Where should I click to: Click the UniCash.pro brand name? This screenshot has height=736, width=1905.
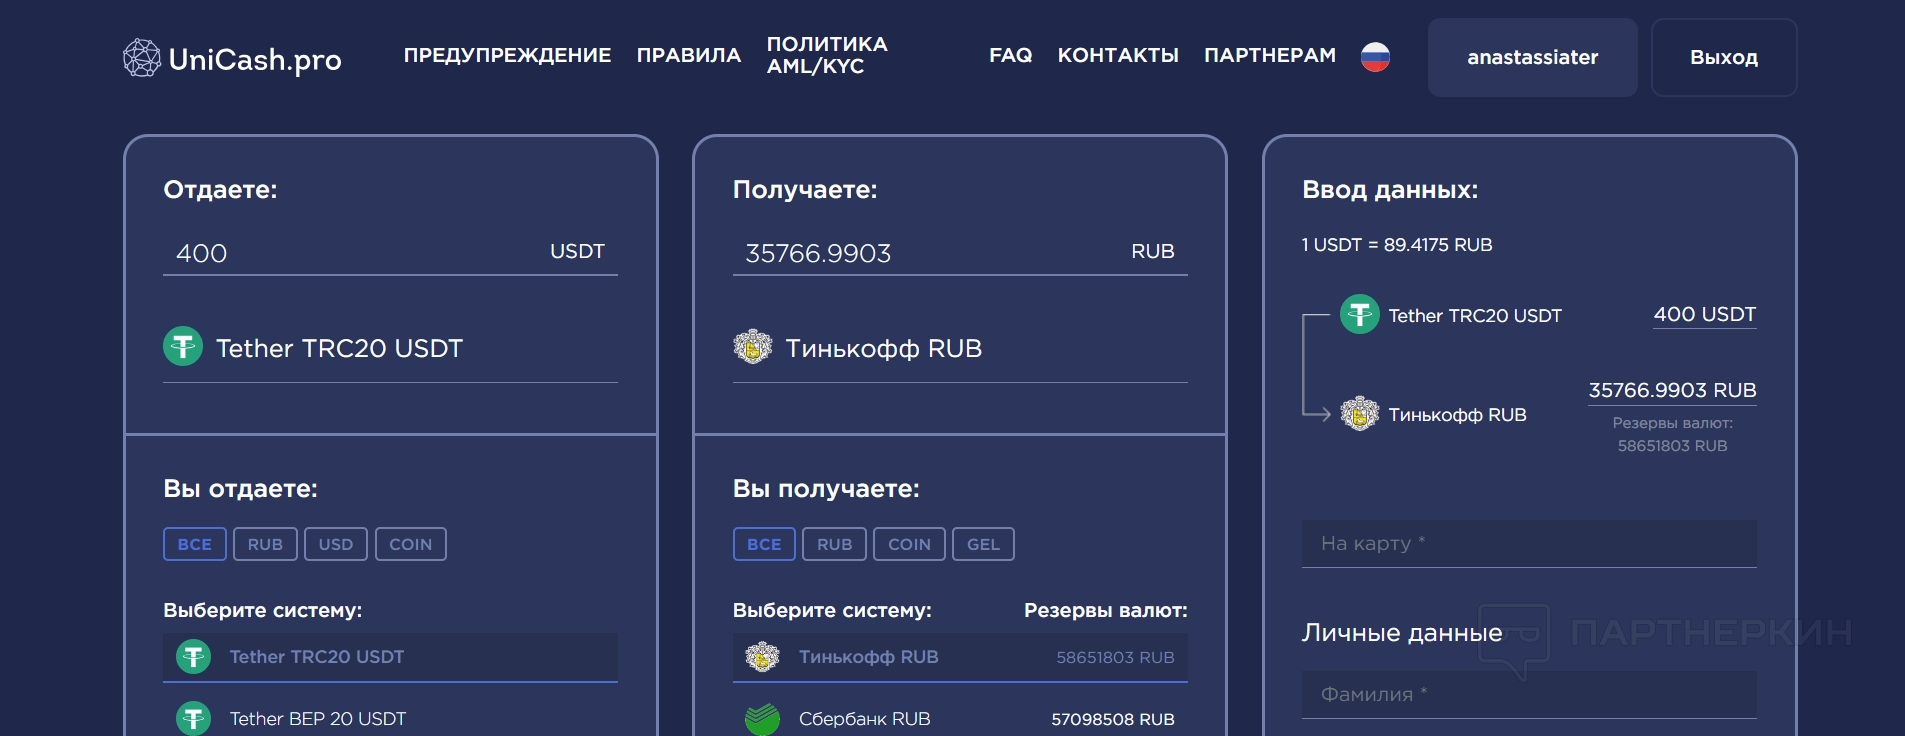(x=255, y=60)
